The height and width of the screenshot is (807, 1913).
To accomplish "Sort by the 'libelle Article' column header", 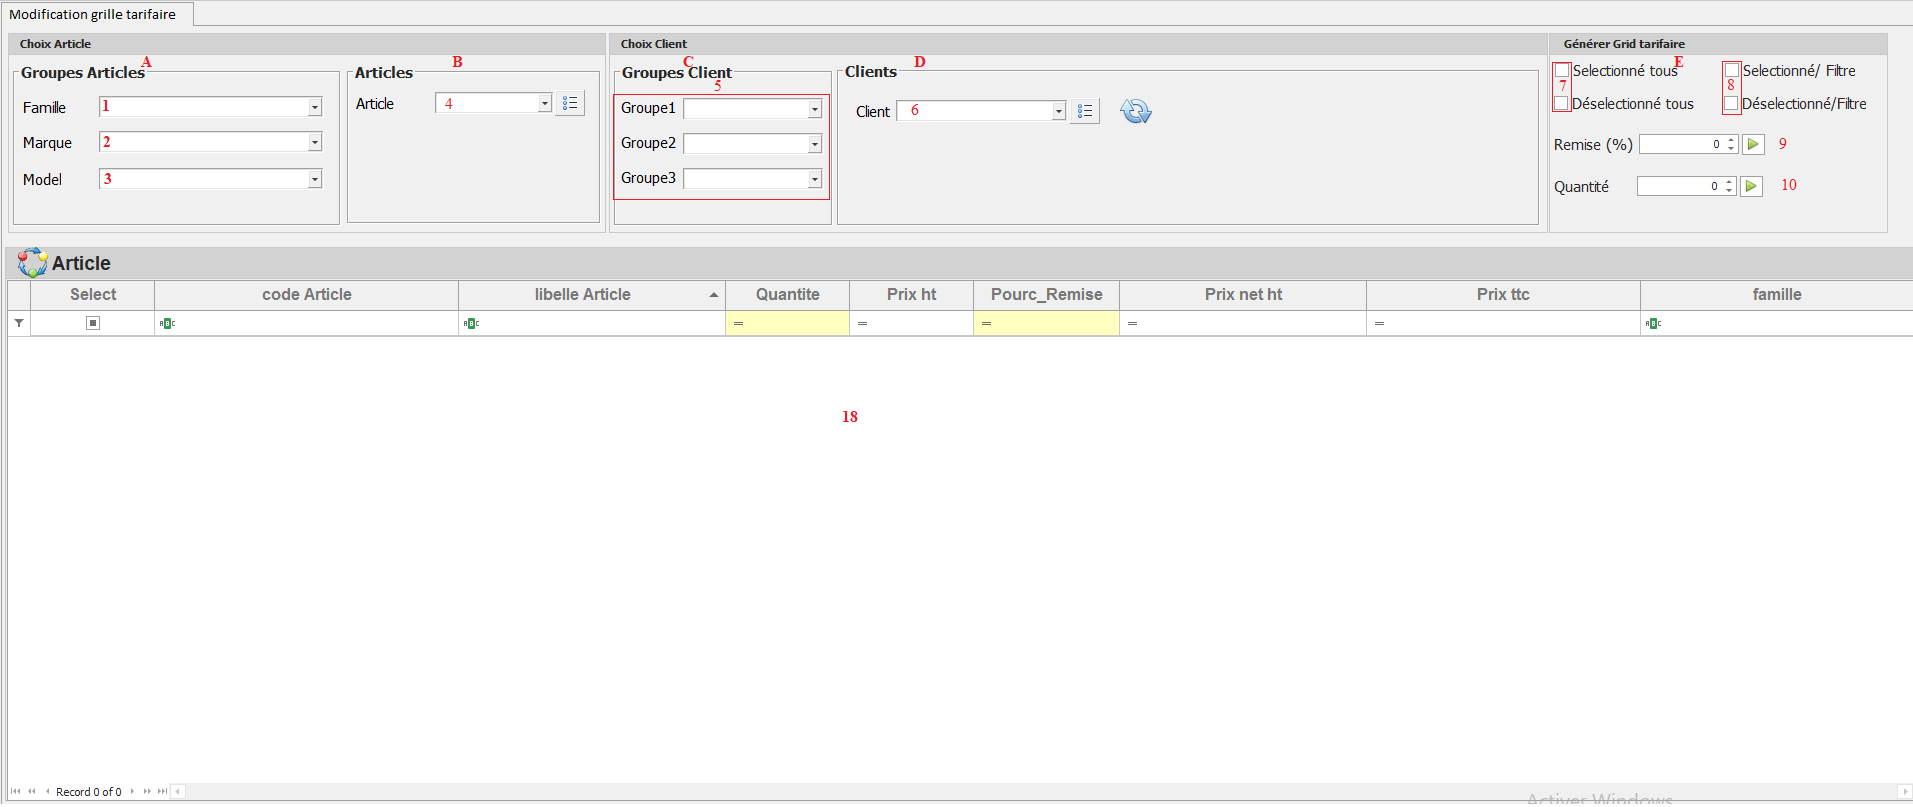I will tap(582, 294).
